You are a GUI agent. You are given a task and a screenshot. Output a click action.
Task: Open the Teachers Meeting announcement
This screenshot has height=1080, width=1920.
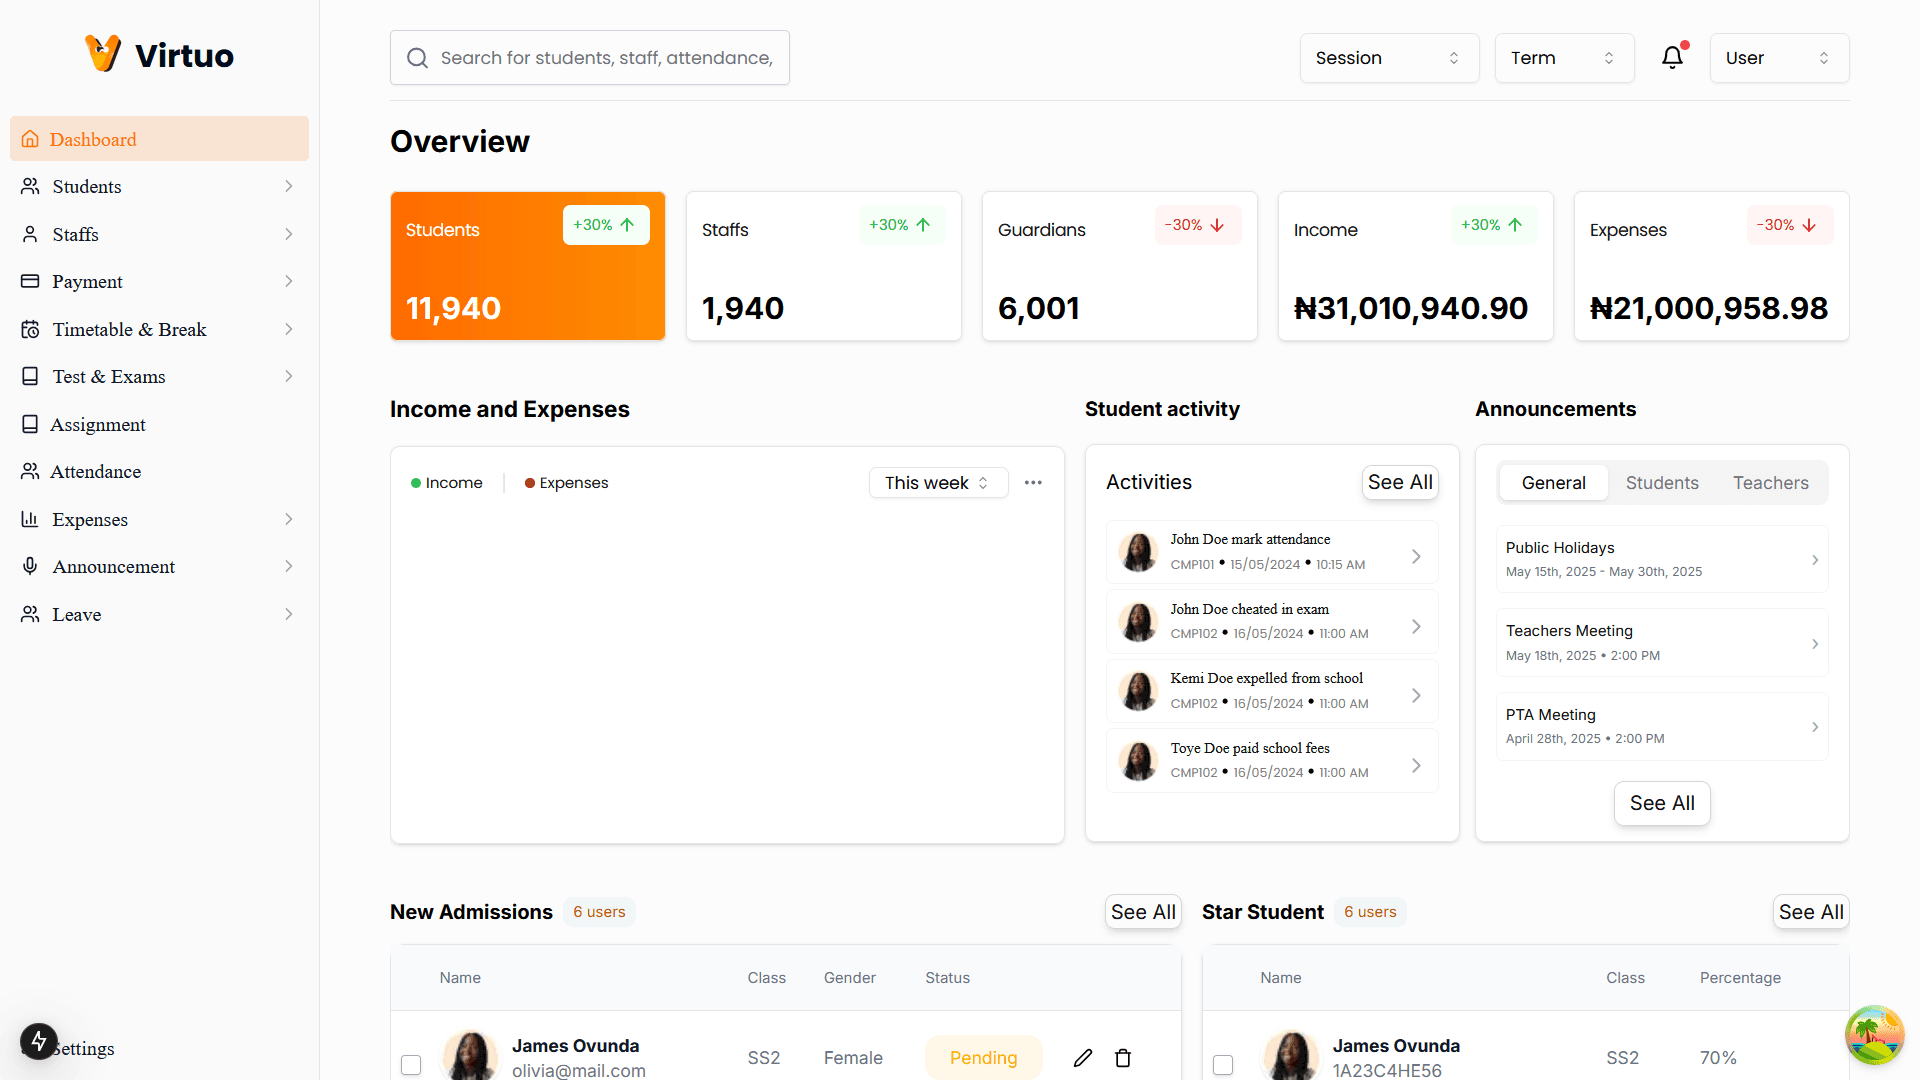tap(1662, 643)
